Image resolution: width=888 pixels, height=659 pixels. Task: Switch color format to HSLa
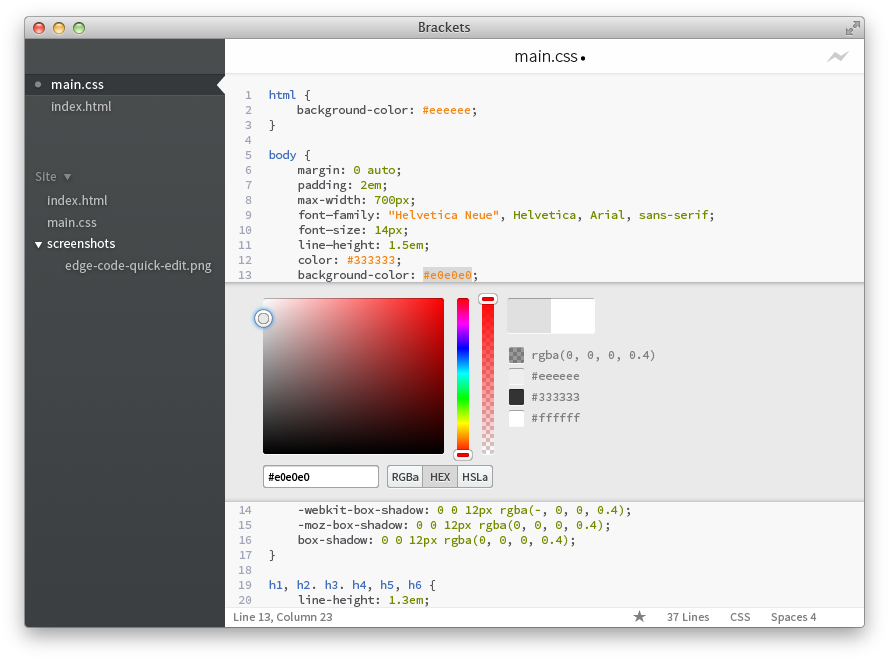[475, 477]
